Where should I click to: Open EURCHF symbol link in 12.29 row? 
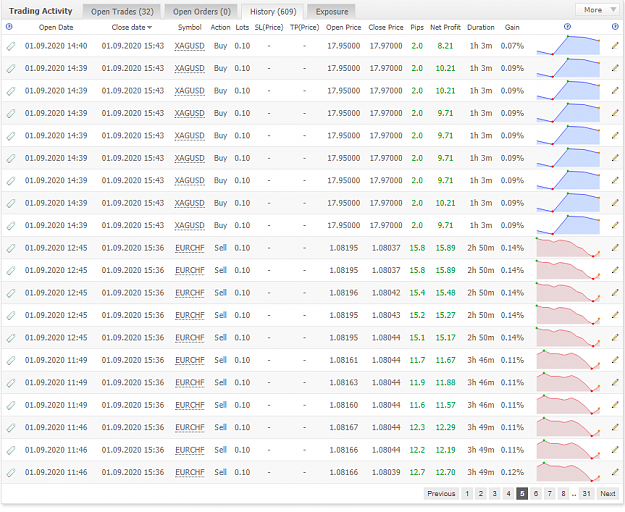[x=189, y=428]
